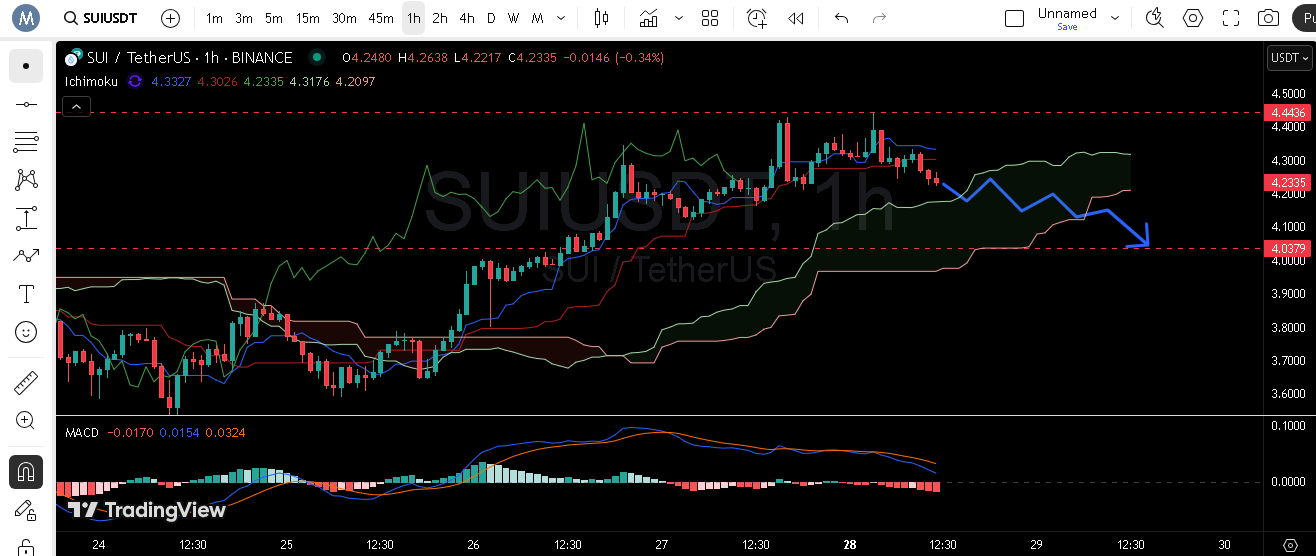Viewport: 1316px width, 556px height.
Task: Open the indicator templates grid
Action: (x=710, y=18)
